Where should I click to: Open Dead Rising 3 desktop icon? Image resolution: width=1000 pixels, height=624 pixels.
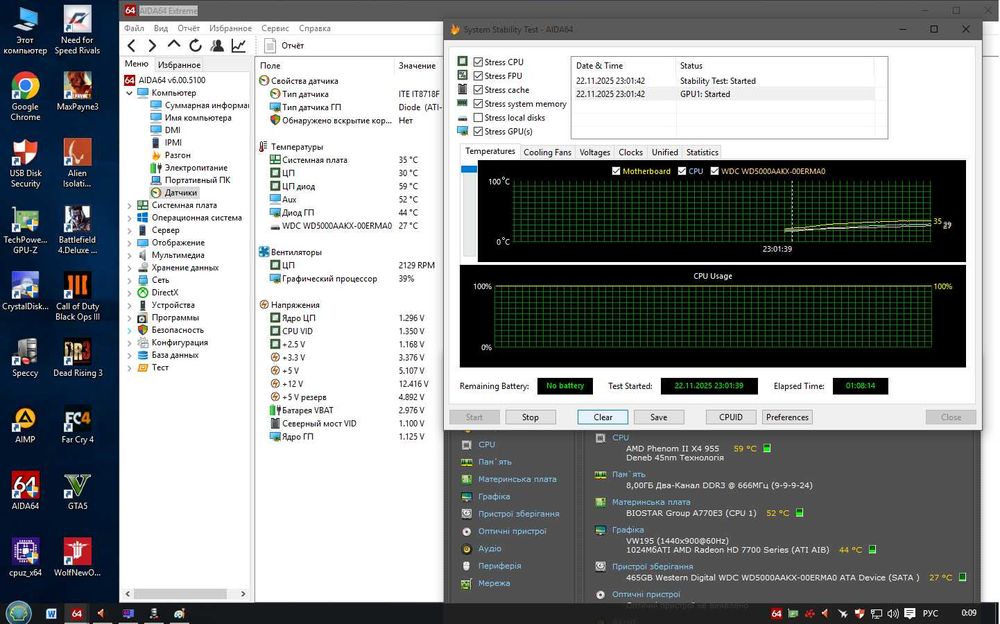click(77, 357)
